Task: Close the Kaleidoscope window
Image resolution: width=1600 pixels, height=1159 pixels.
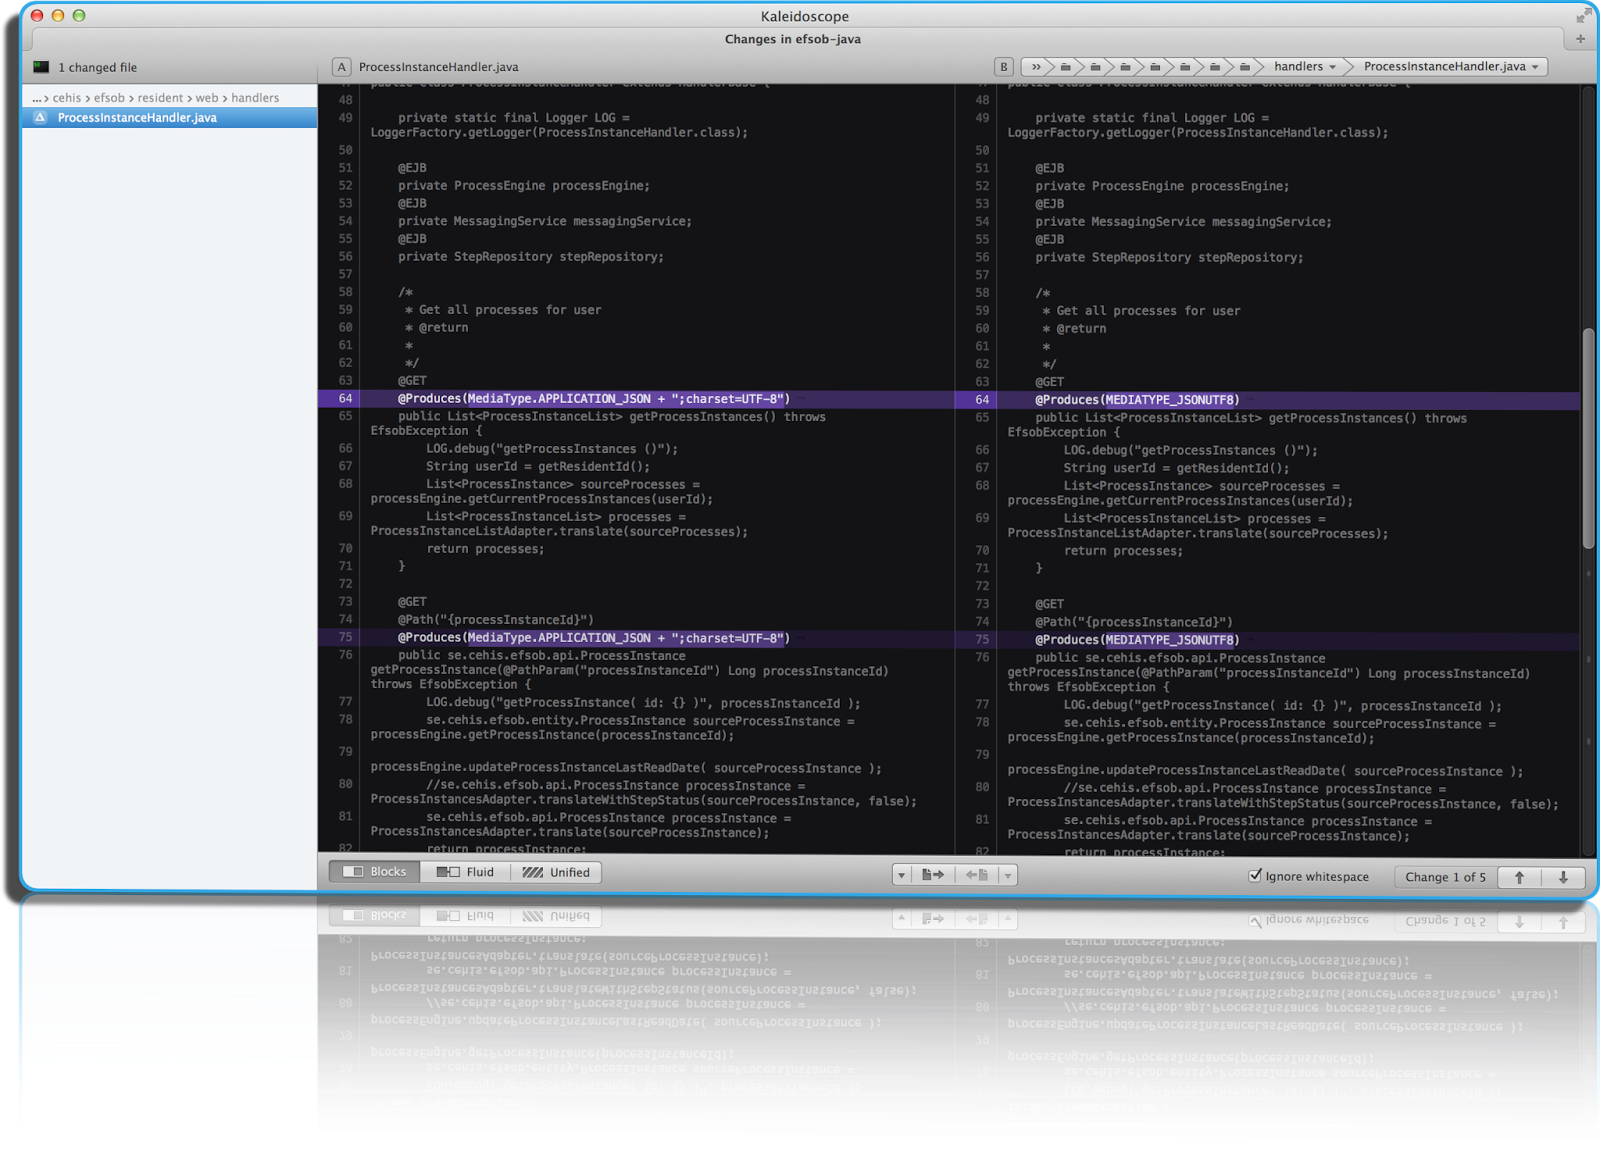Action: pos(37,15)
